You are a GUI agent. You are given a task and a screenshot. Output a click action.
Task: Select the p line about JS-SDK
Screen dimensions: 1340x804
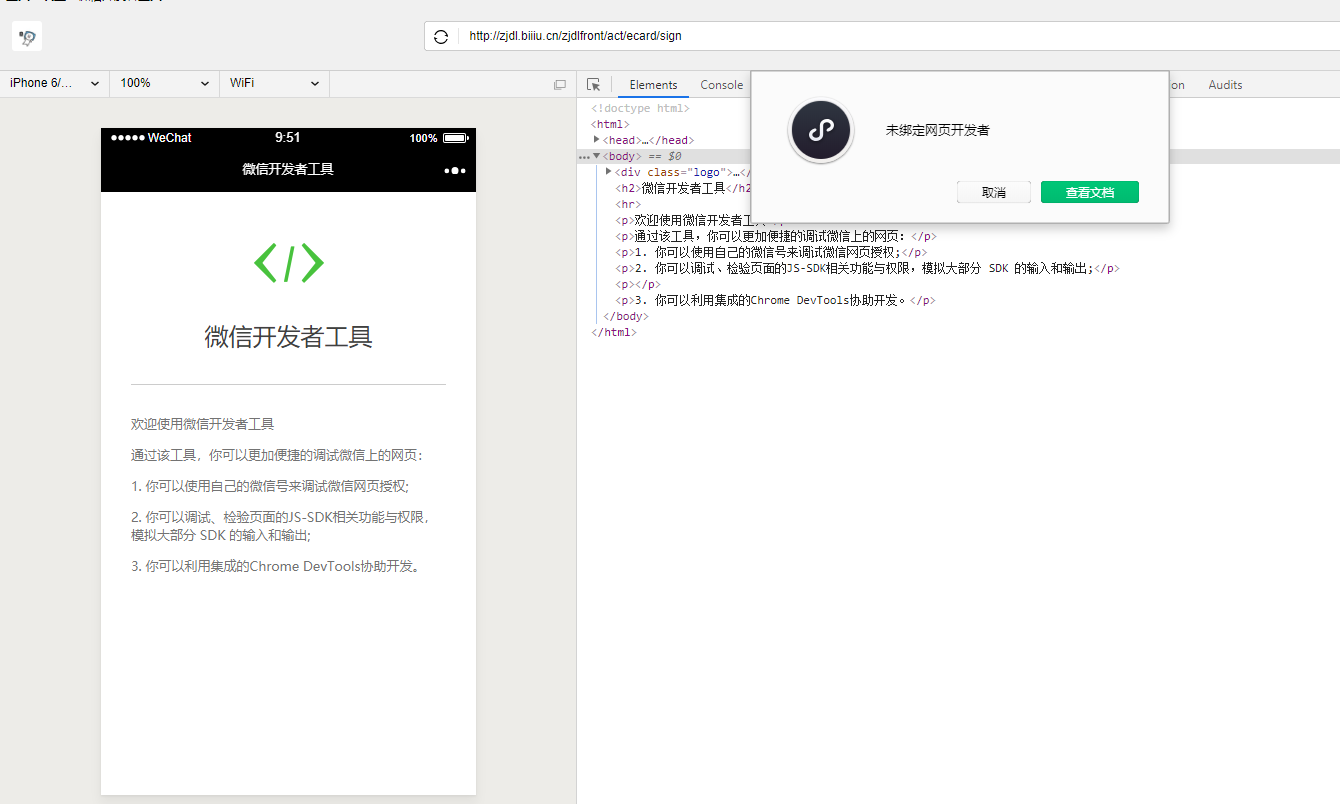tap(867, 268)
